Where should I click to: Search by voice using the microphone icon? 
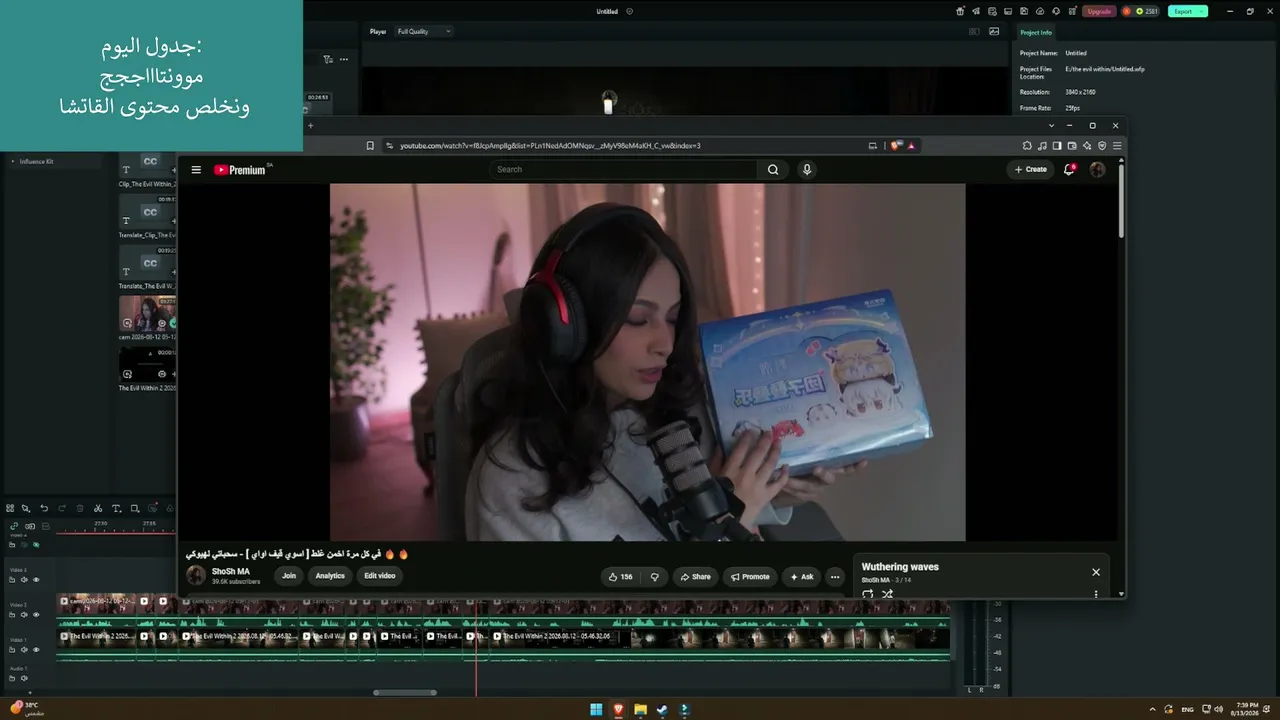807,170
